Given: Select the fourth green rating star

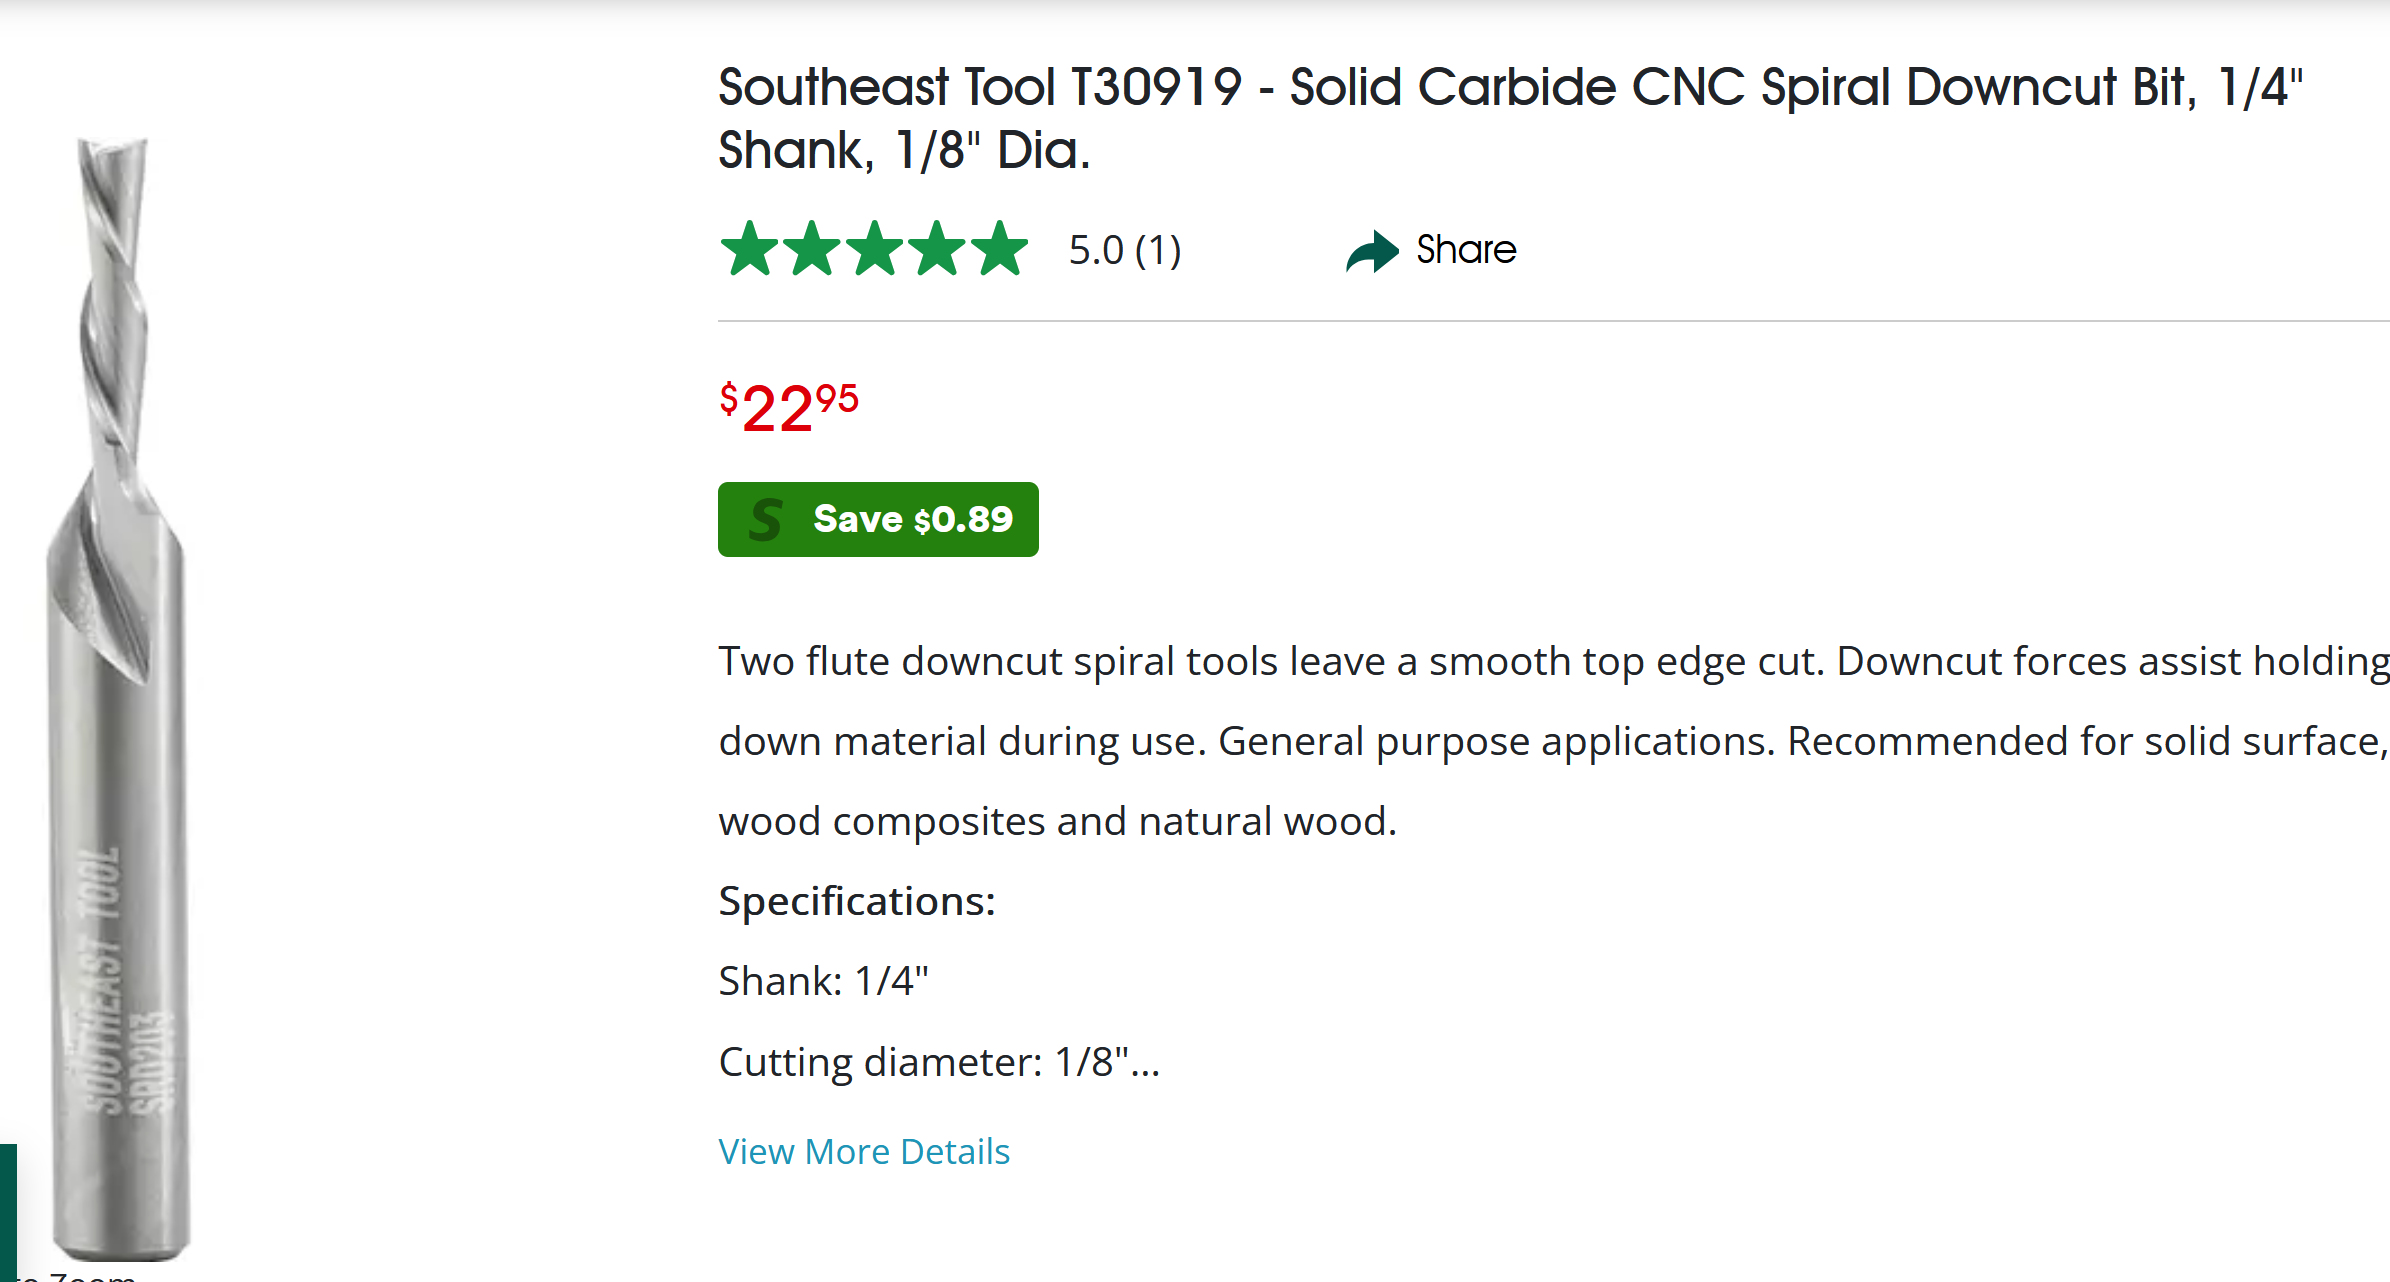Looking at the screenshot, I should click(938, 248).
